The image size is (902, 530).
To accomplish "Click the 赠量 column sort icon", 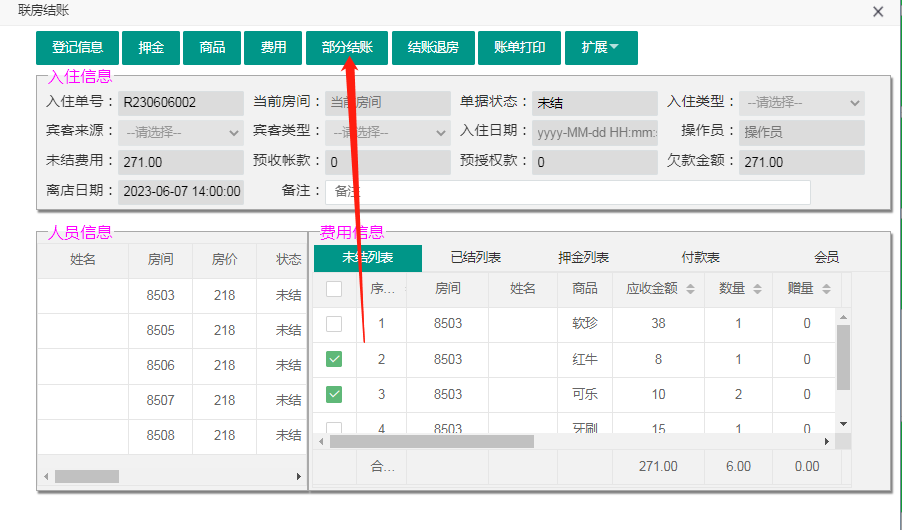I will pyautogui.click(x=825, y=289).
